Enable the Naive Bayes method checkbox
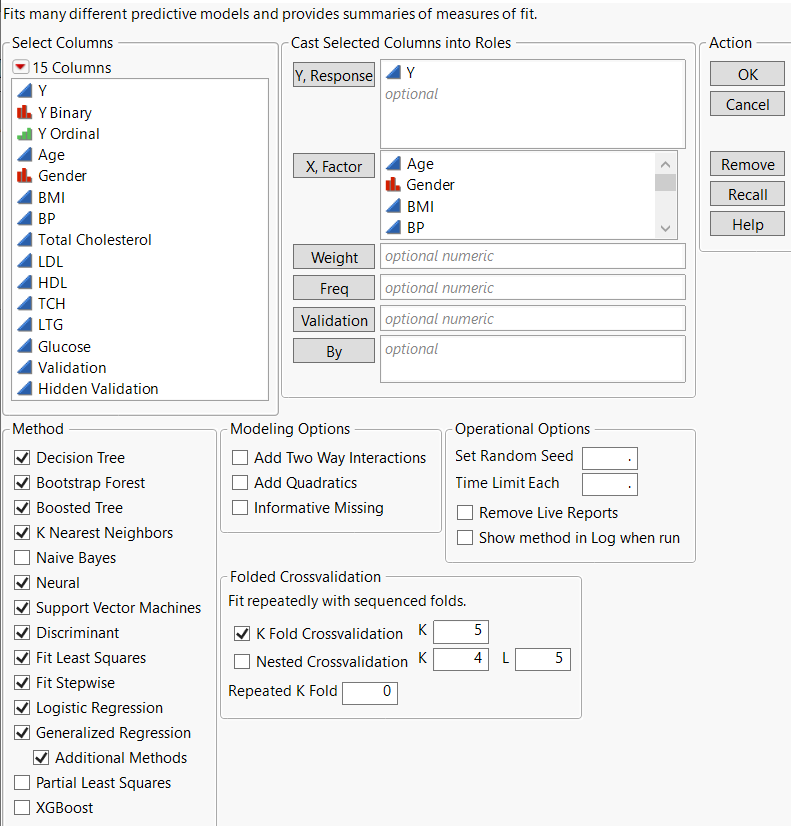Image resolution: width=791 pixels, height=826 pixels. pos(22,558)
